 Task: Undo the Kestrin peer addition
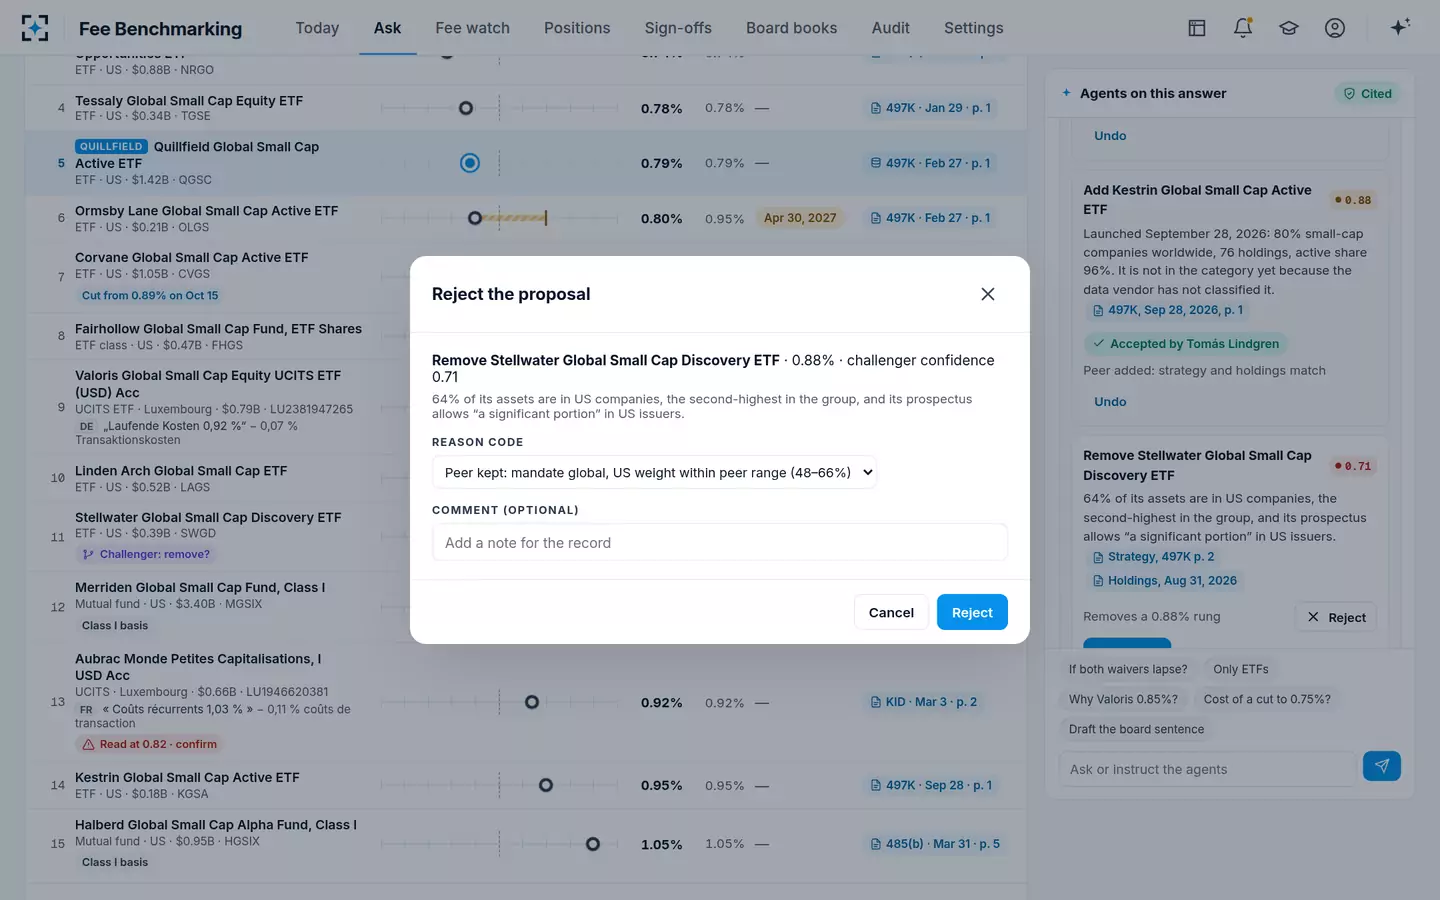(x=1110, y=402)
